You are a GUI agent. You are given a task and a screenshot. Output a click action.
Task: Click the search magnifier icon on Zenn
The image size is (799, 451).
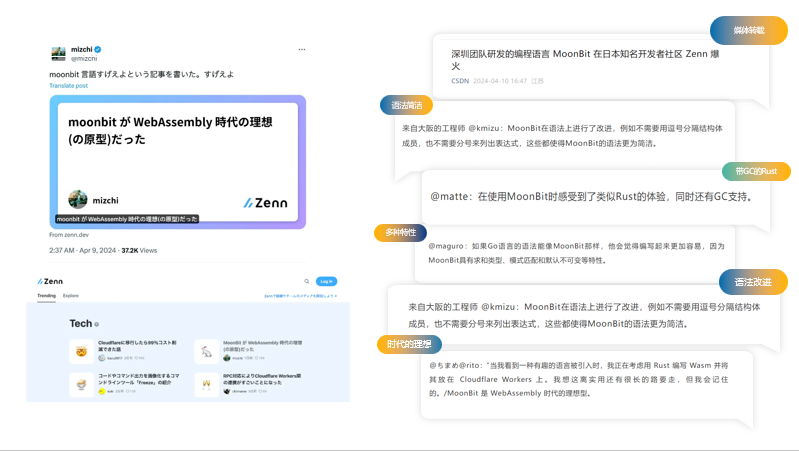coord(307,281)
